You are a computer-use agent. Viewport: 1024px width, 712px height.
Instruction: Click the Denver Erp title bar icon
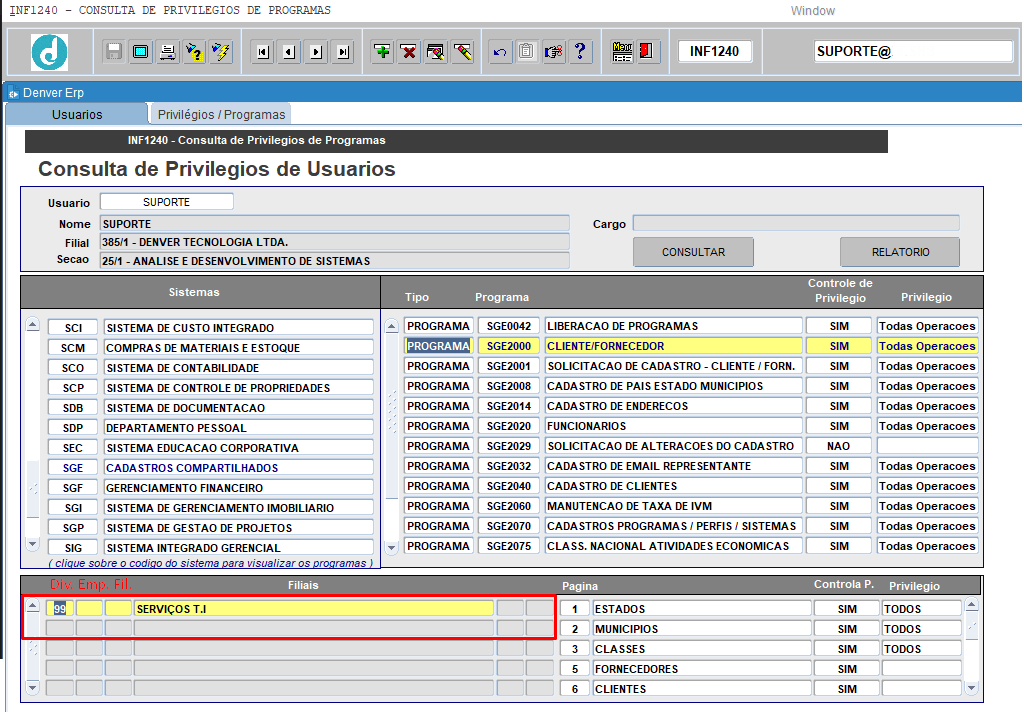[13, 93]
